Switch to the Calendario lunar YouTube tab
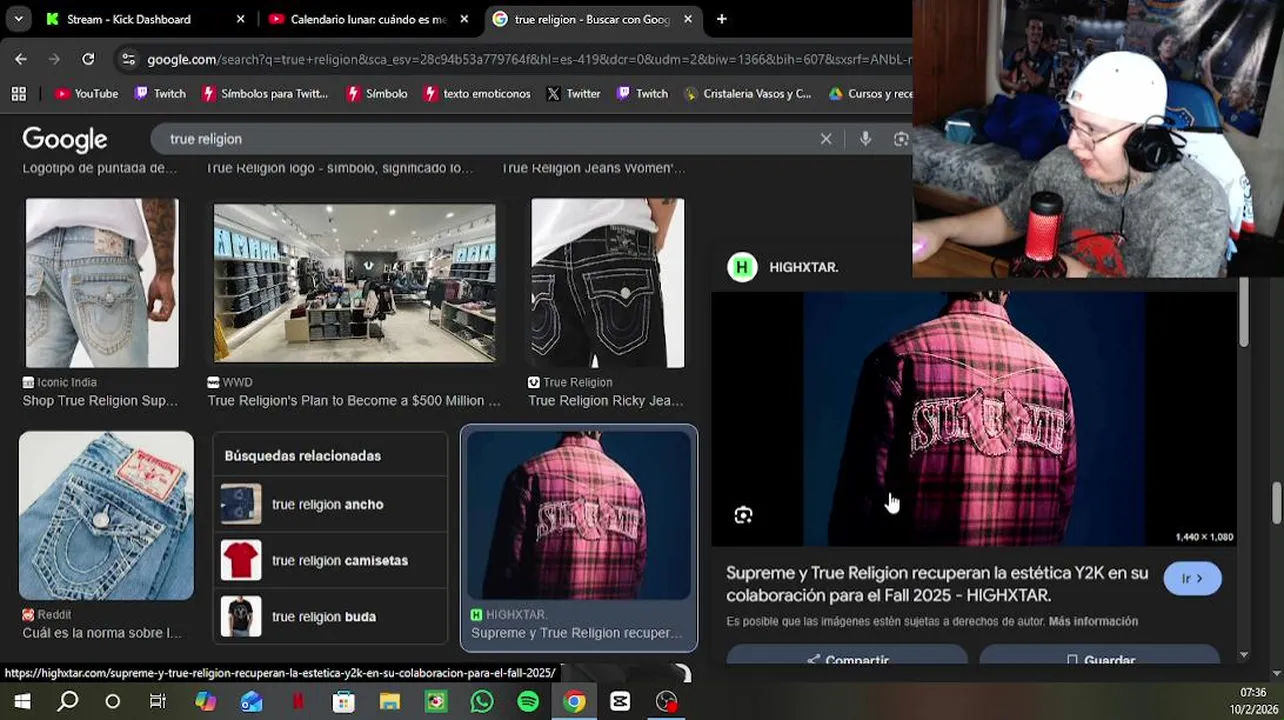Image resolution: width=1284 pixels, height=720 pixels. pyautogui.click(x=369, y=19)
